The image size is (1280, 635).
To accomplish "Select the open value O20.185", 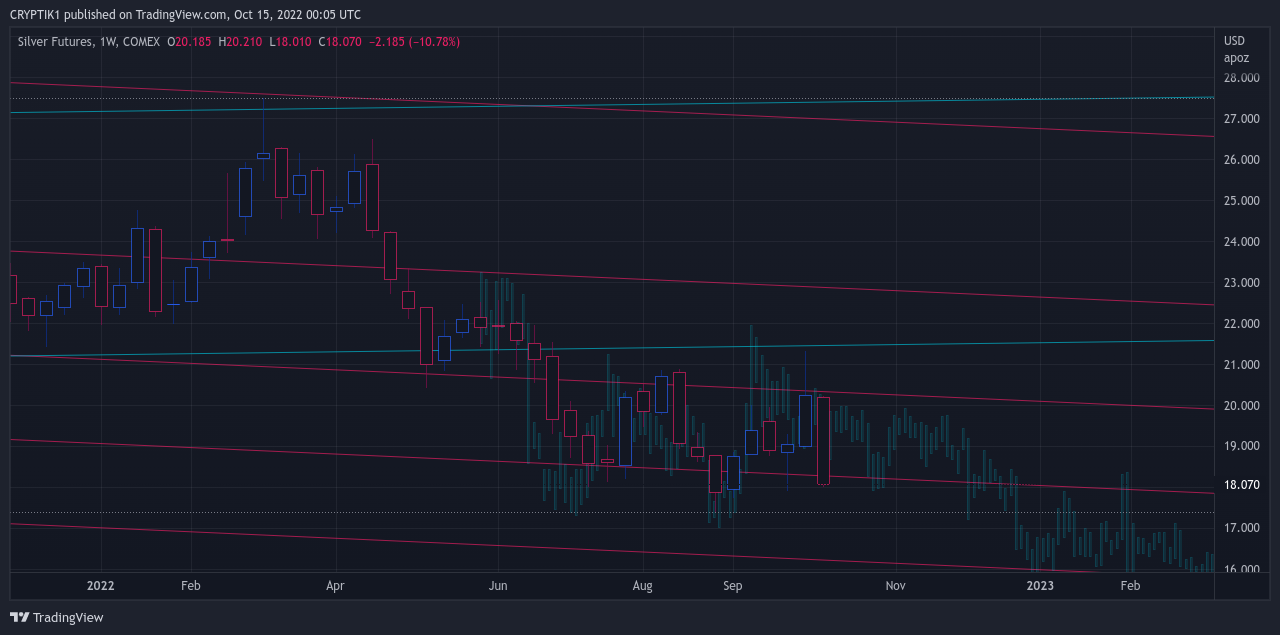I will pos(189,42).
